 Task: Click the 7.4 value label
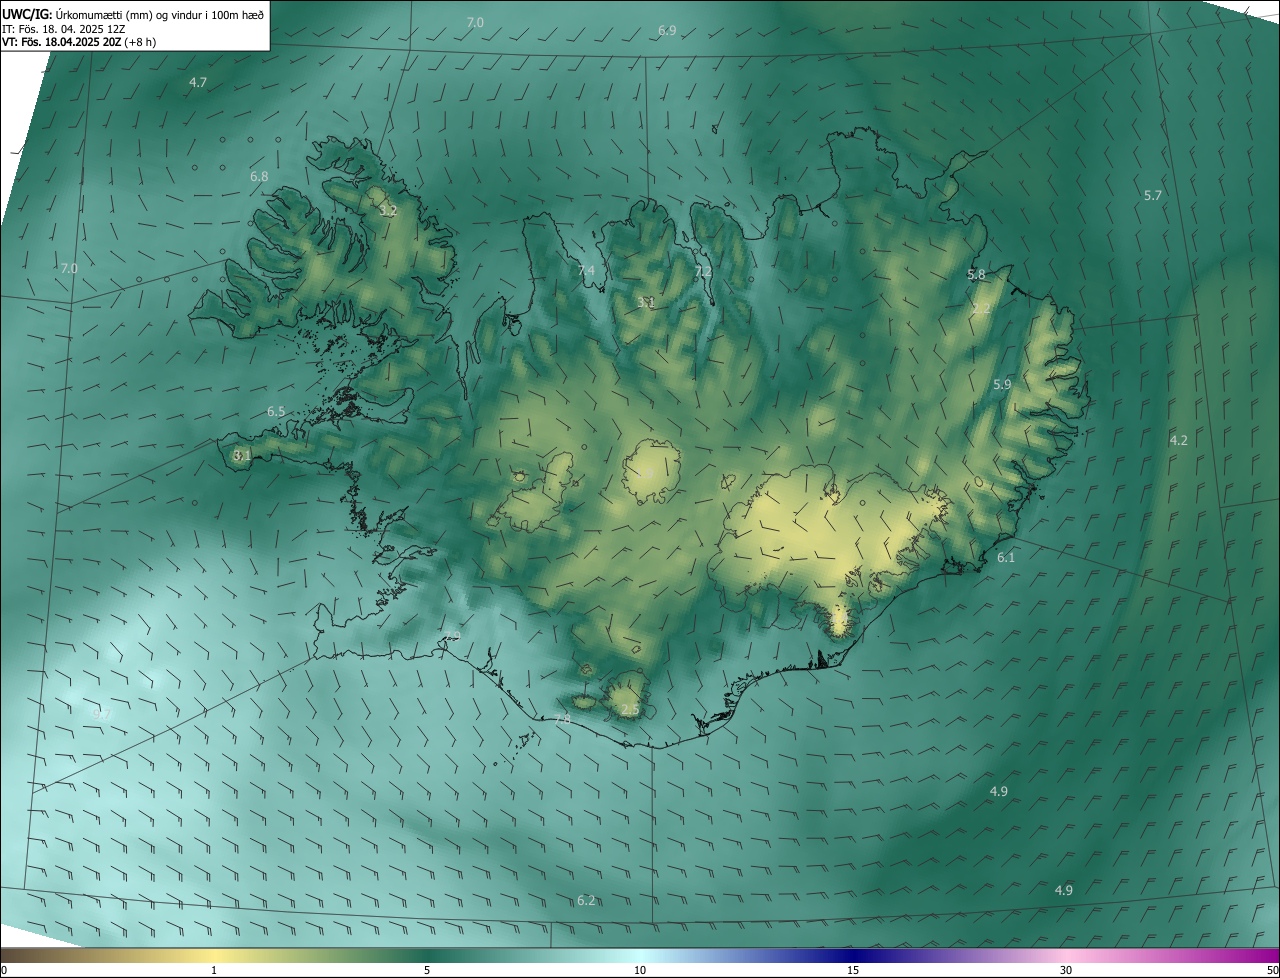tap(586, 271)
